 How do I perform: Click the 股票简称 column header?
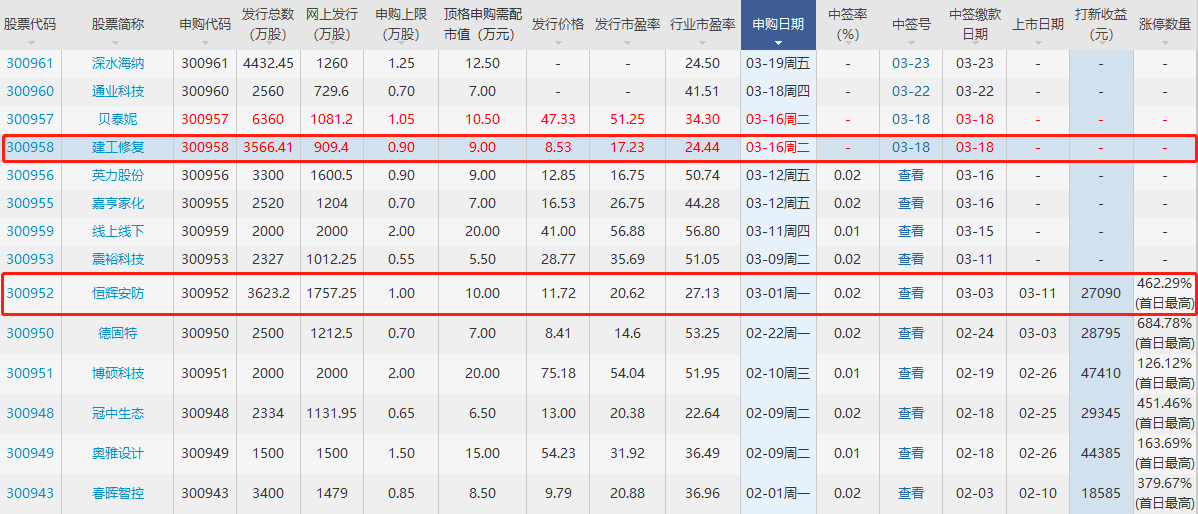tap(117, 24)
